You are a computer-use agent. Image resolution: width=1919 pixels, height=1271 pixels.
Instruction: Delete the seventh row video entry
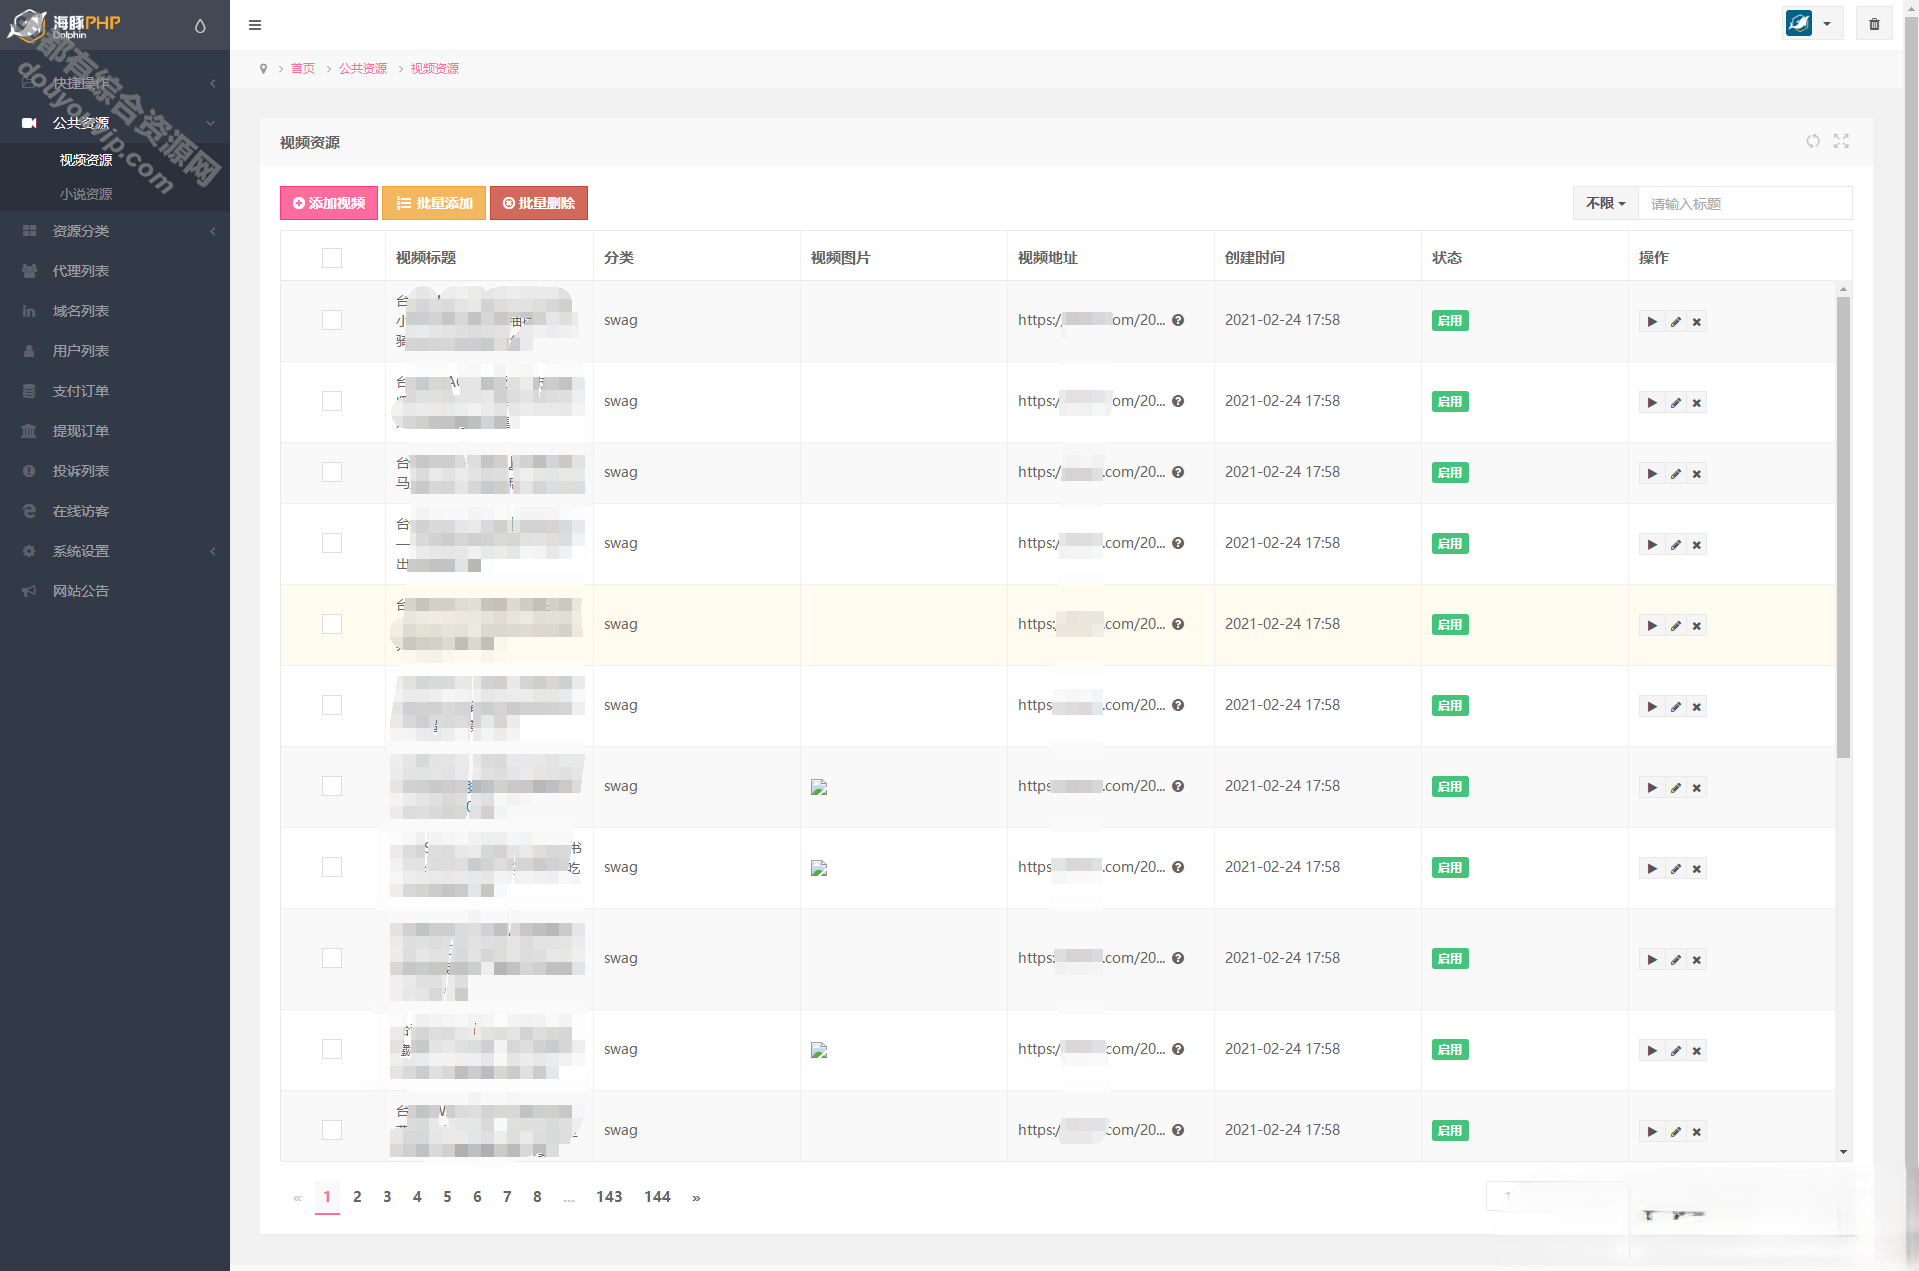tap(1696, 788)
